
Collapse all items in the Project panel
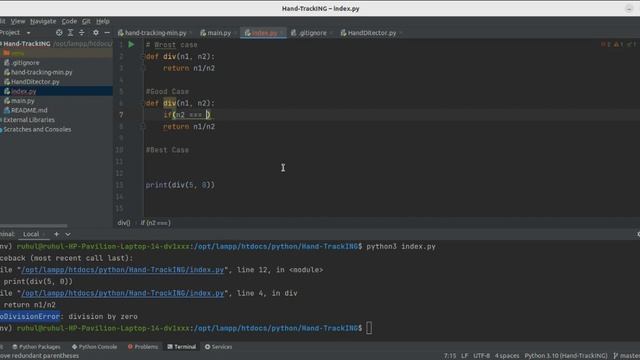(82, 33)
